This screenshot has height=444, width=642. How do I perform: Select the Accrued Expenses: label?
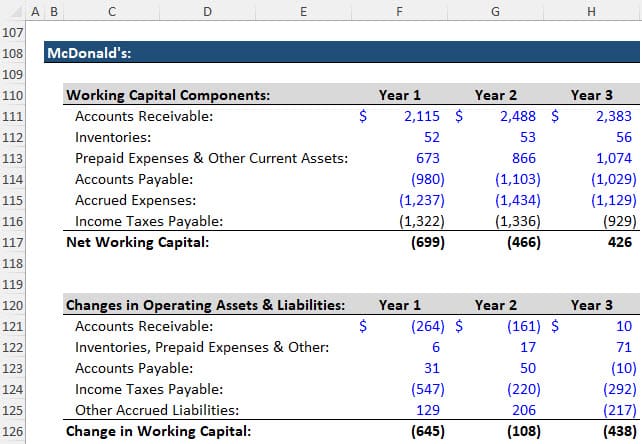(136, 200)
